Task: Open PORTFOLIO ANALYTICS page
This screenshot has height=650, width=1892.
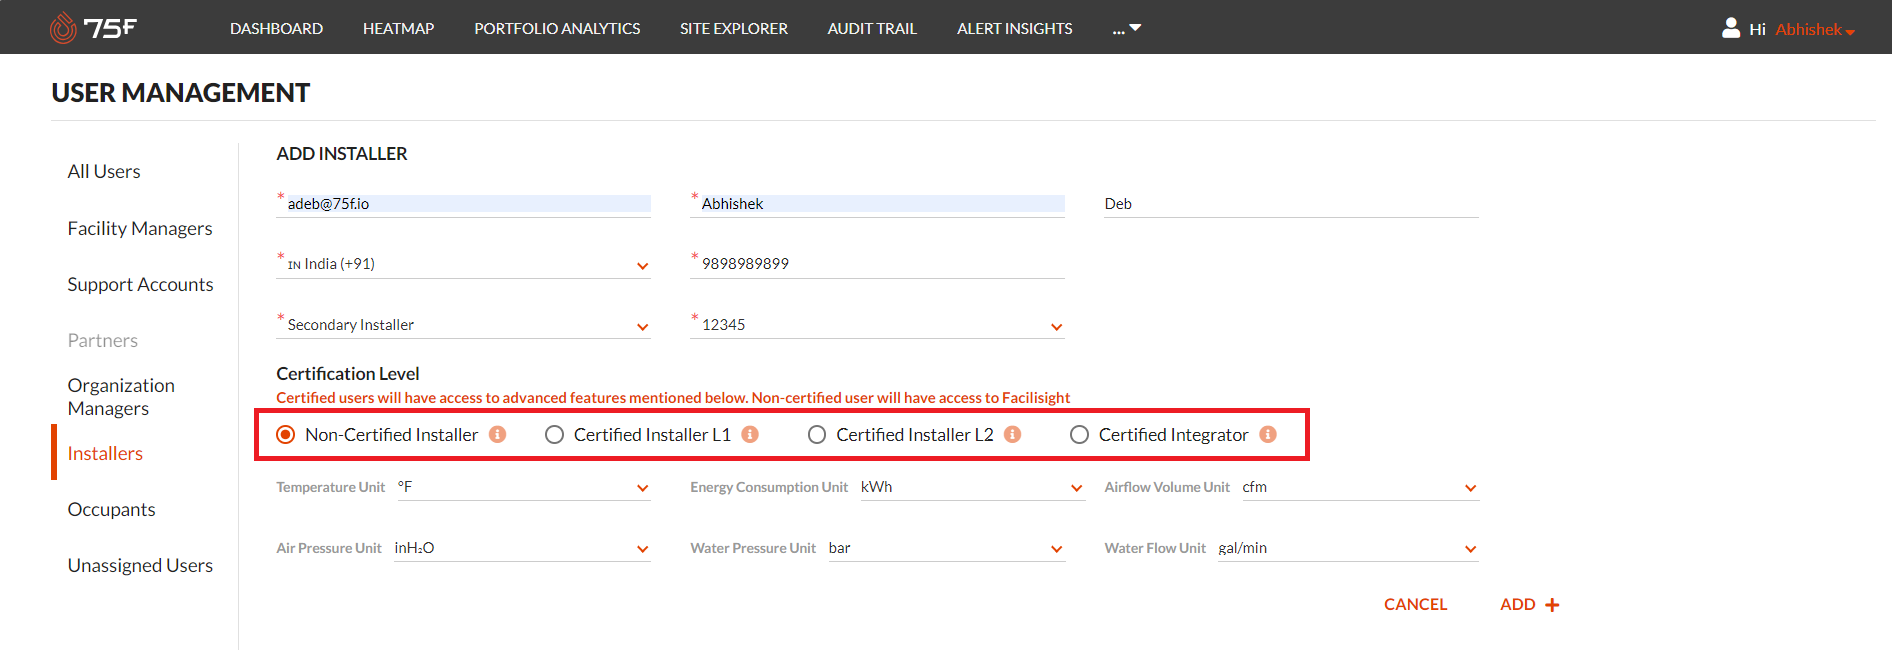Action: coord(557,29)
